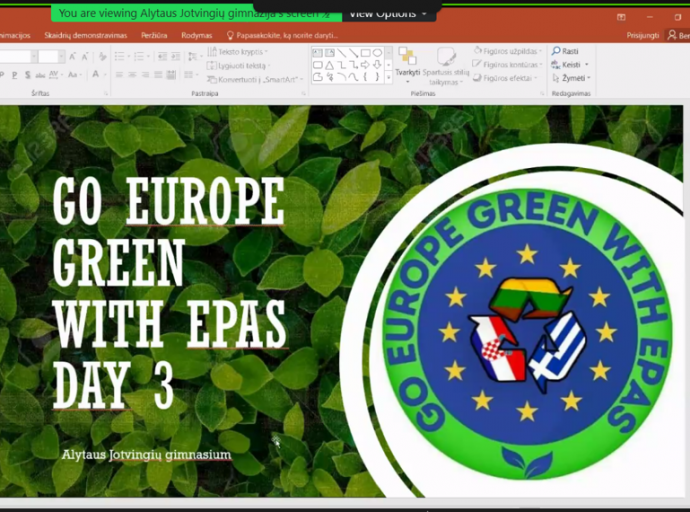Align paragraph text to the right
Screen dimensions: 690x512
click(145, 75)
